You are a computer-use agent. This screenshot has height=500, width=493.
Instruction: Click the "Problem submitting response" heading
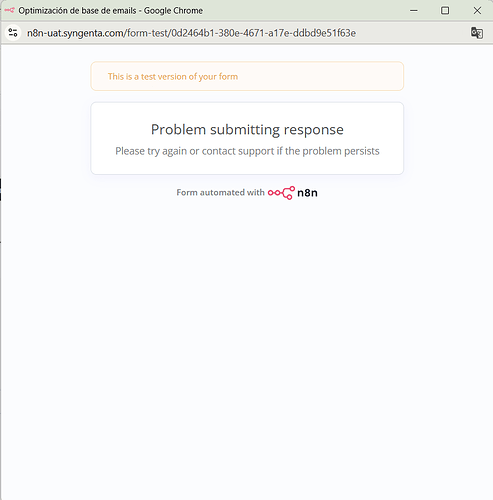247,129
